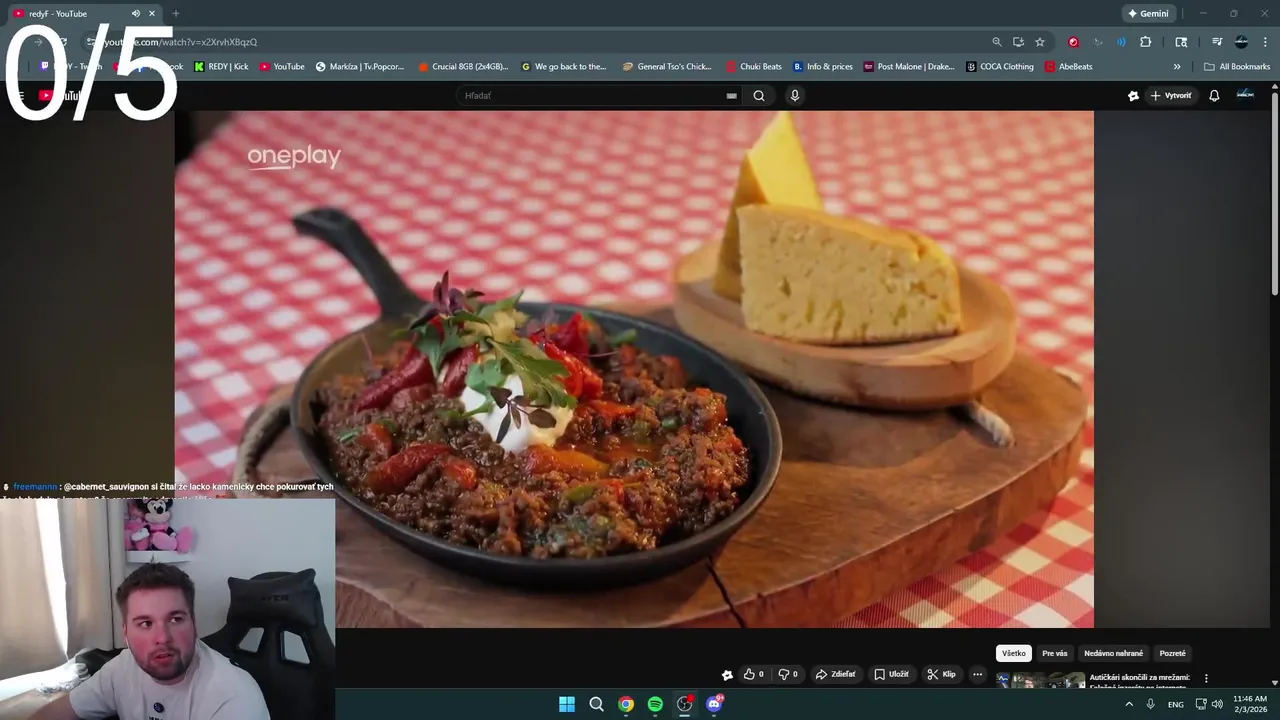Start voice search with microphone icon
The image size is (1280, 720).
coord(795,96)
